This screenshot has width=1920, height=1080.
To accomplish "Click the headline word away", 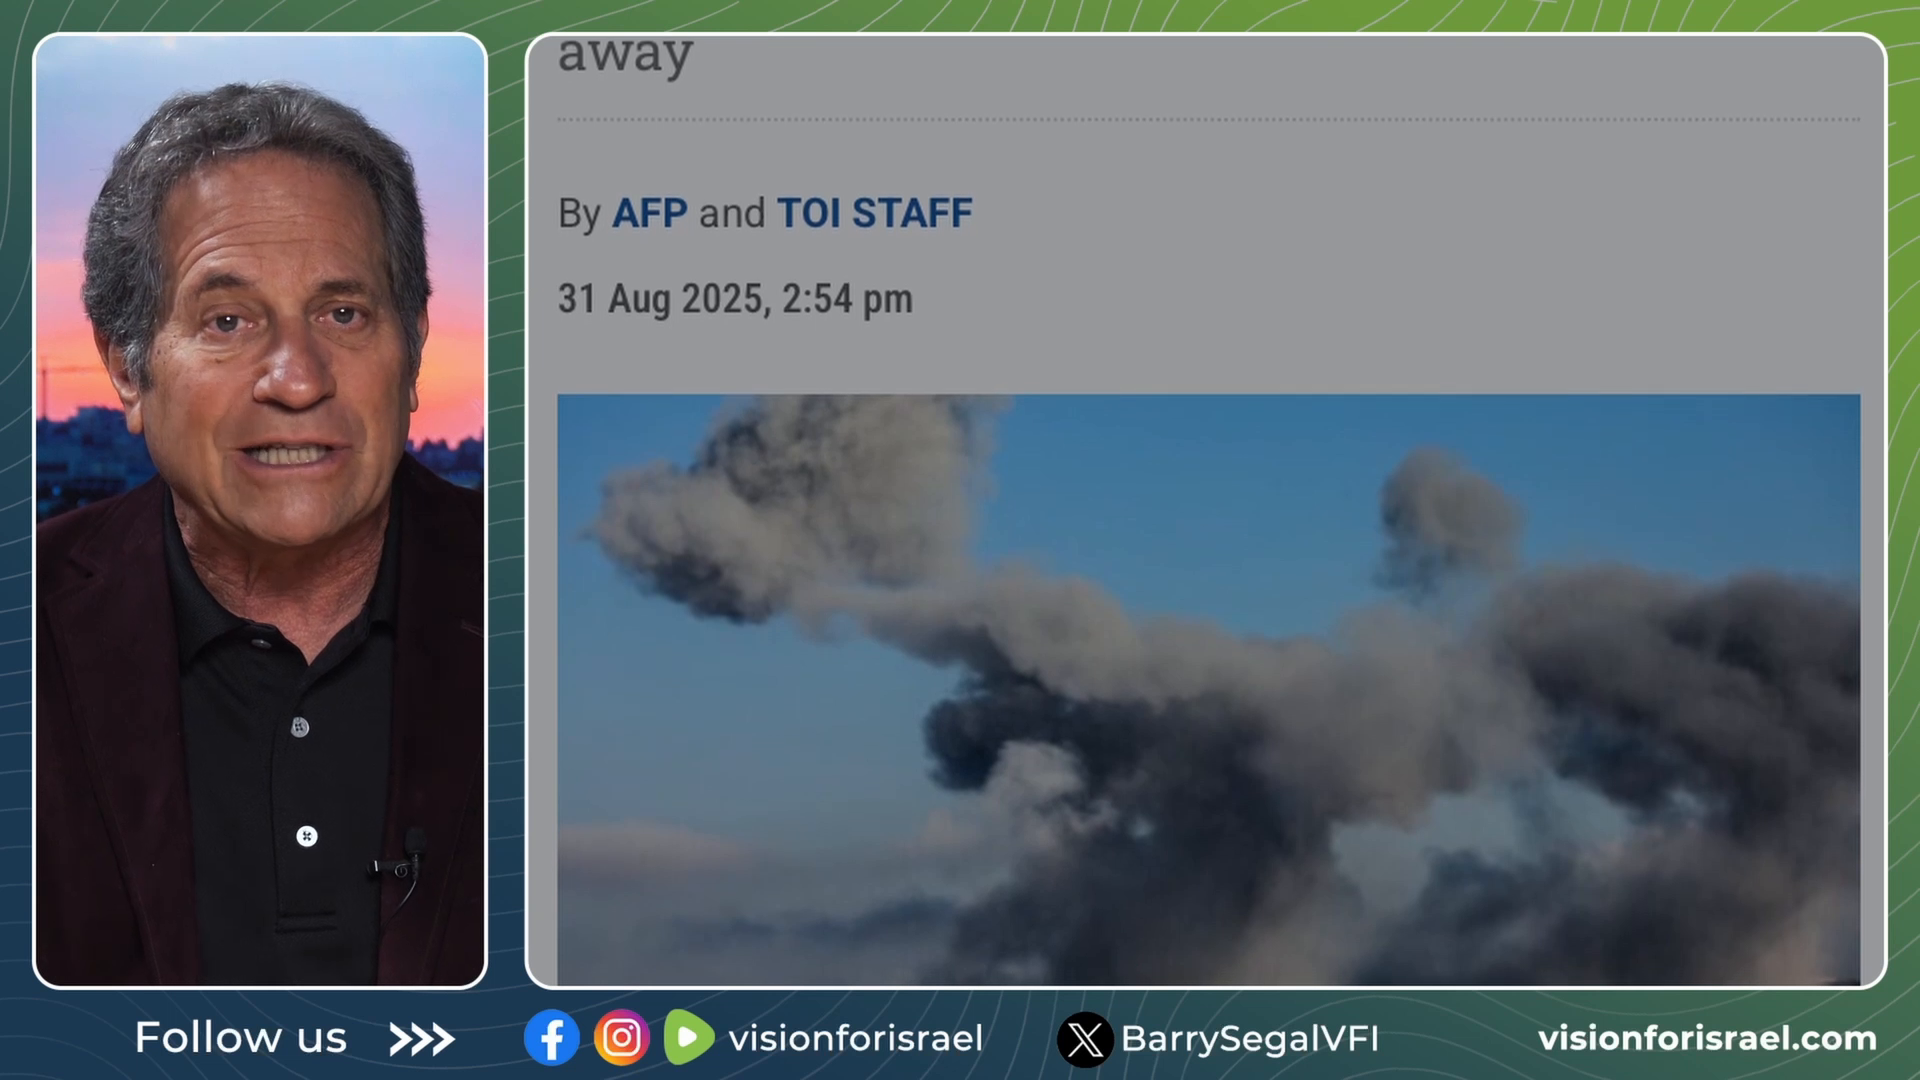I will click(625, 54).
